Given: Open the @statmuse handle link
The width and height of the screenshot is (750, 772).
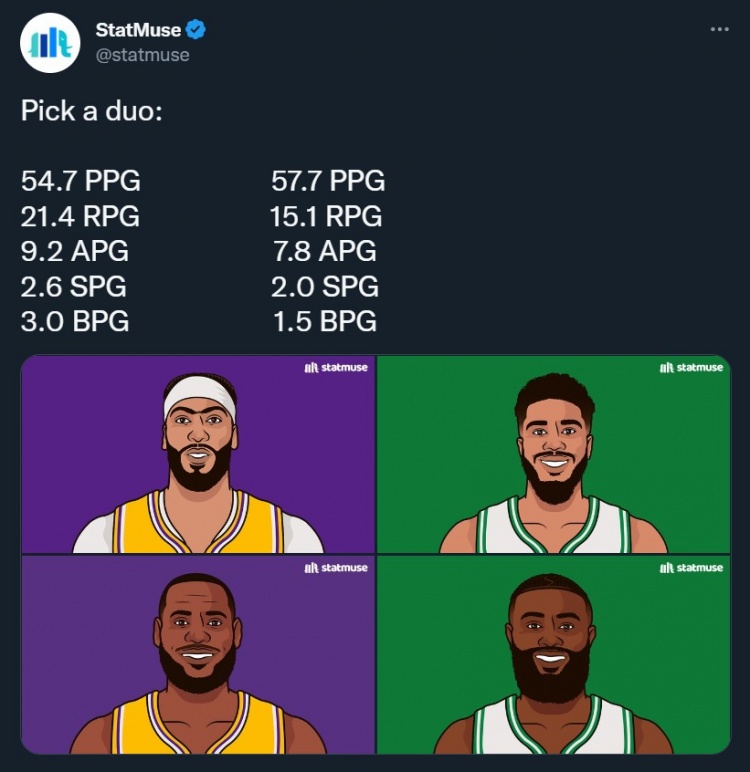Looking at the screenshot, I should (x=142, y=55).
